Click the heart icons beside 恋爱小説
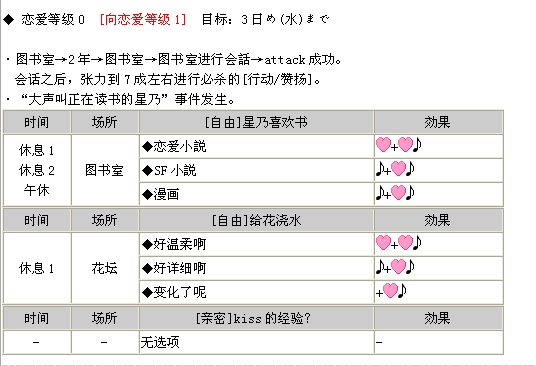 tap(399, 145)
